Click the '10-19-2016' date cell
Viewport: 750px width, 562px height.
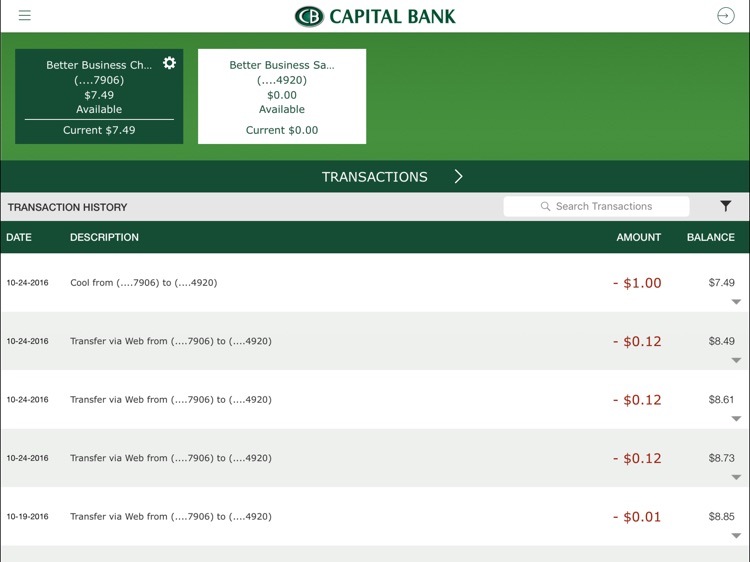point(27,517)
